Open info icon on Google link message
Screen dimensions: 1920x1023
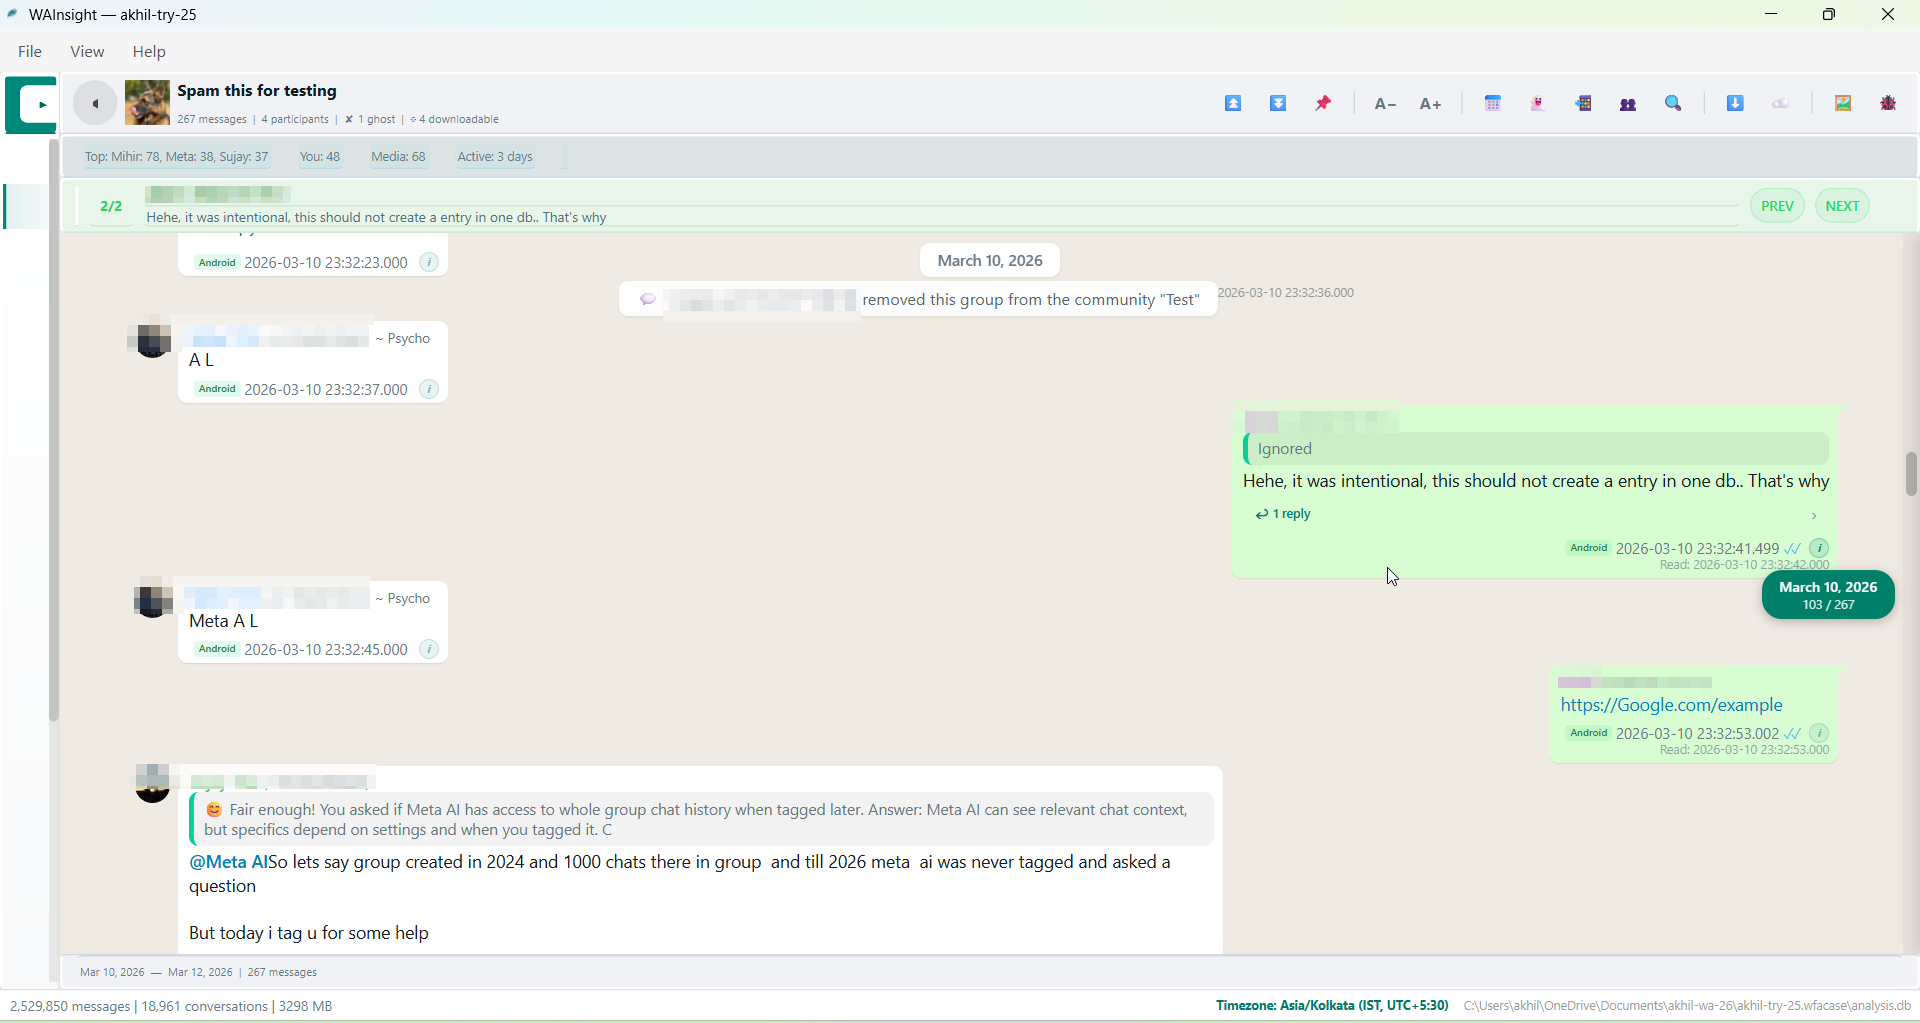(x=1820, y=733)
